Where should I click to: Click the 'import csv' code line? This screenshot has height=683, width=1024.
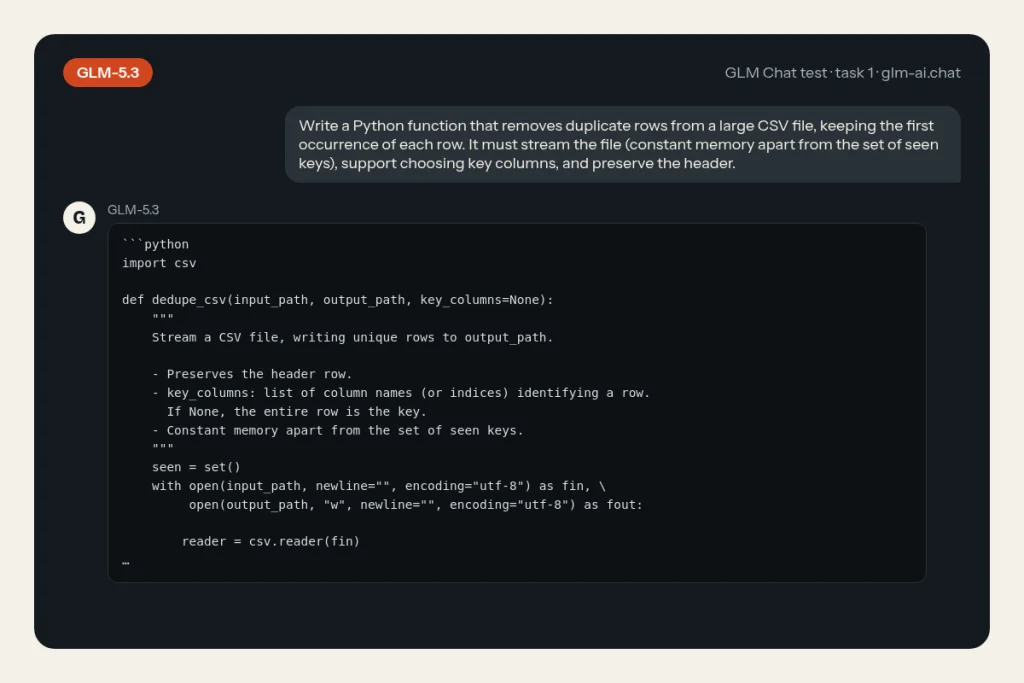[x=159, y=263]
